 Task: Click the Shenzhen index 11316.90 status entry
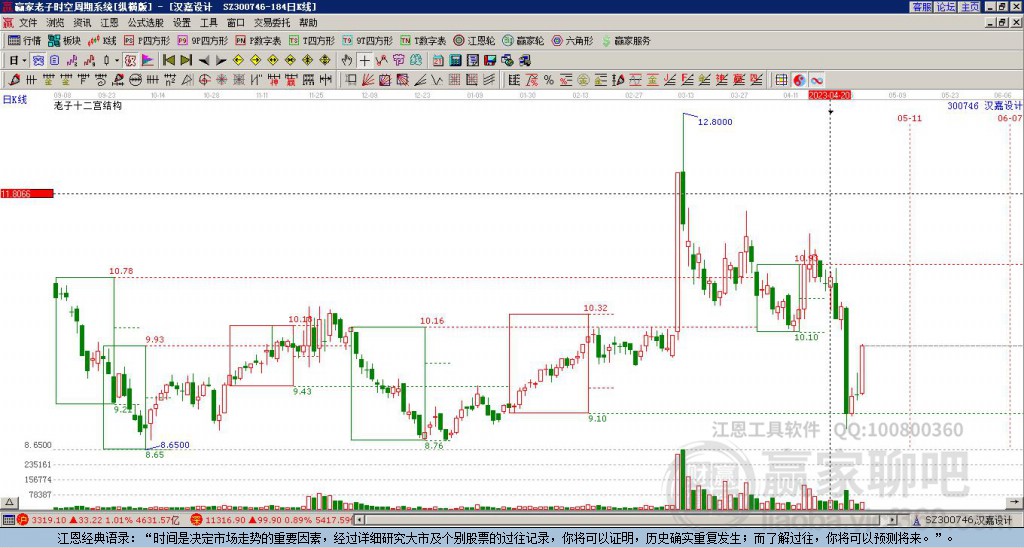[x=271, y=520]
